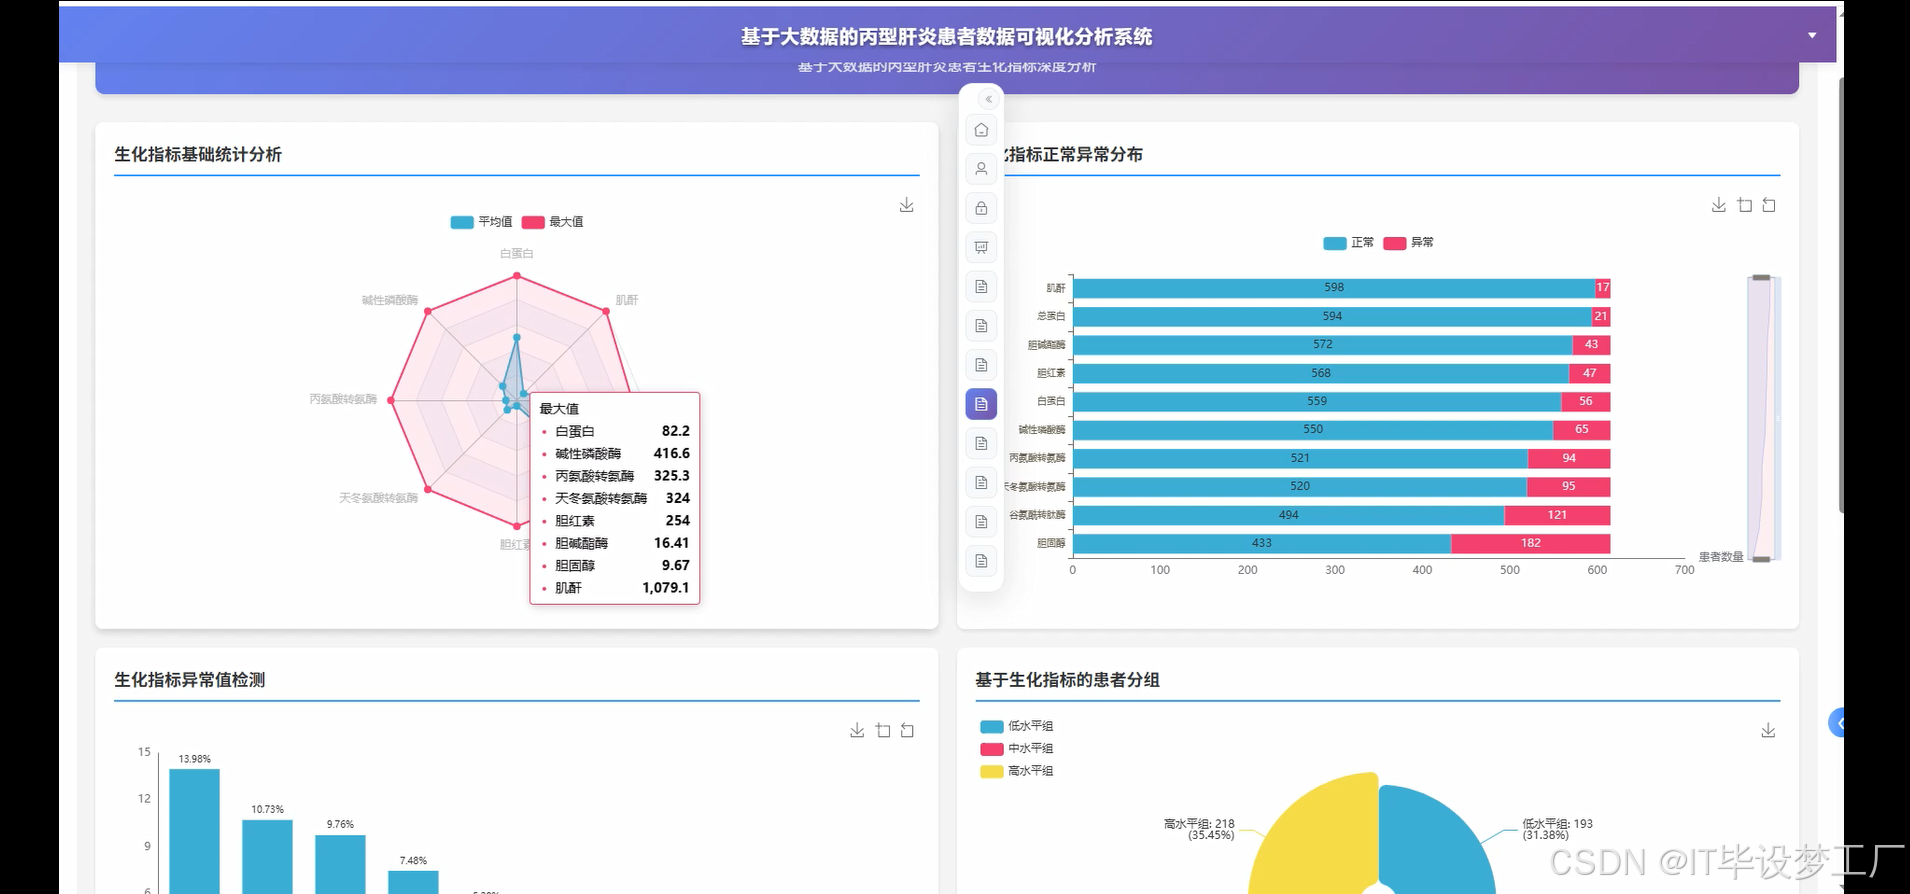Reset zoom on 指标正常异常分布 chart
This screenshot has height=894, width=1910.
[1769, 205]
